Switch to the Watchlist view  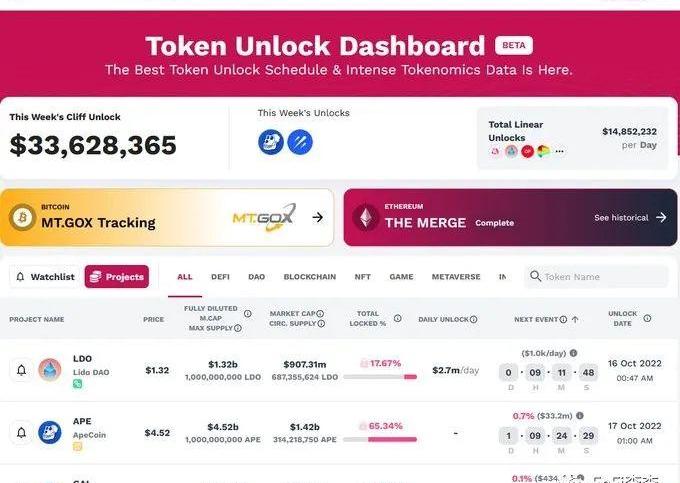(44, 277)
